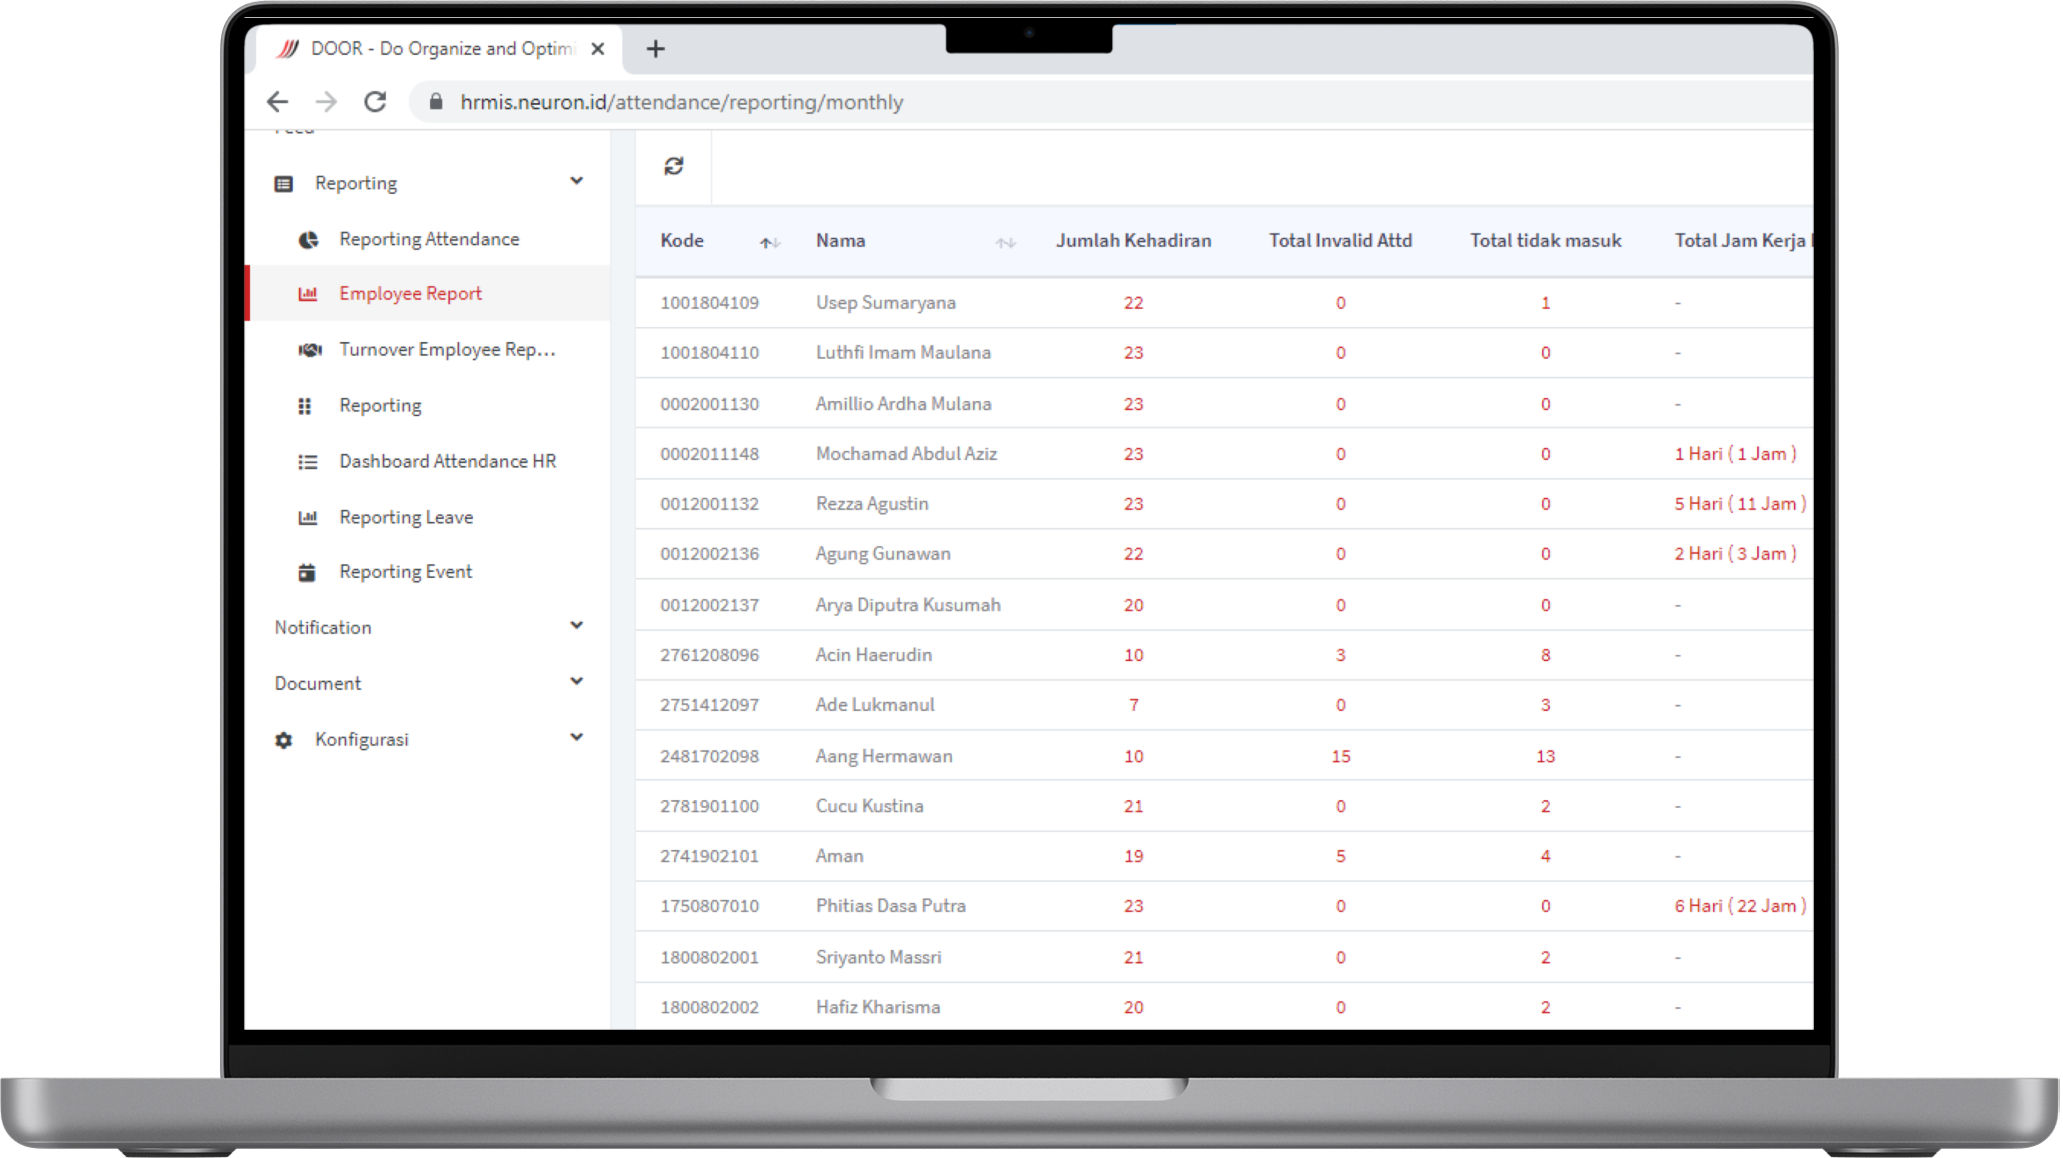This screenshot has height=1158, width=2063.
Task: Click the Turnover Employee handshake icon
Action: [310, 350]
